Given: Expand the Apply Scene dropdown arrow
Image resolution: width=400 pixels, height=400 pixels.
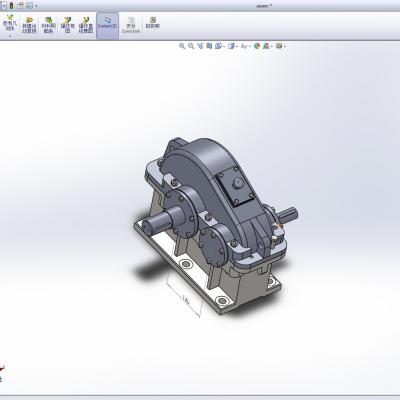Looking at the screenshot, I should pyautogui.click(x=272, y=46).
